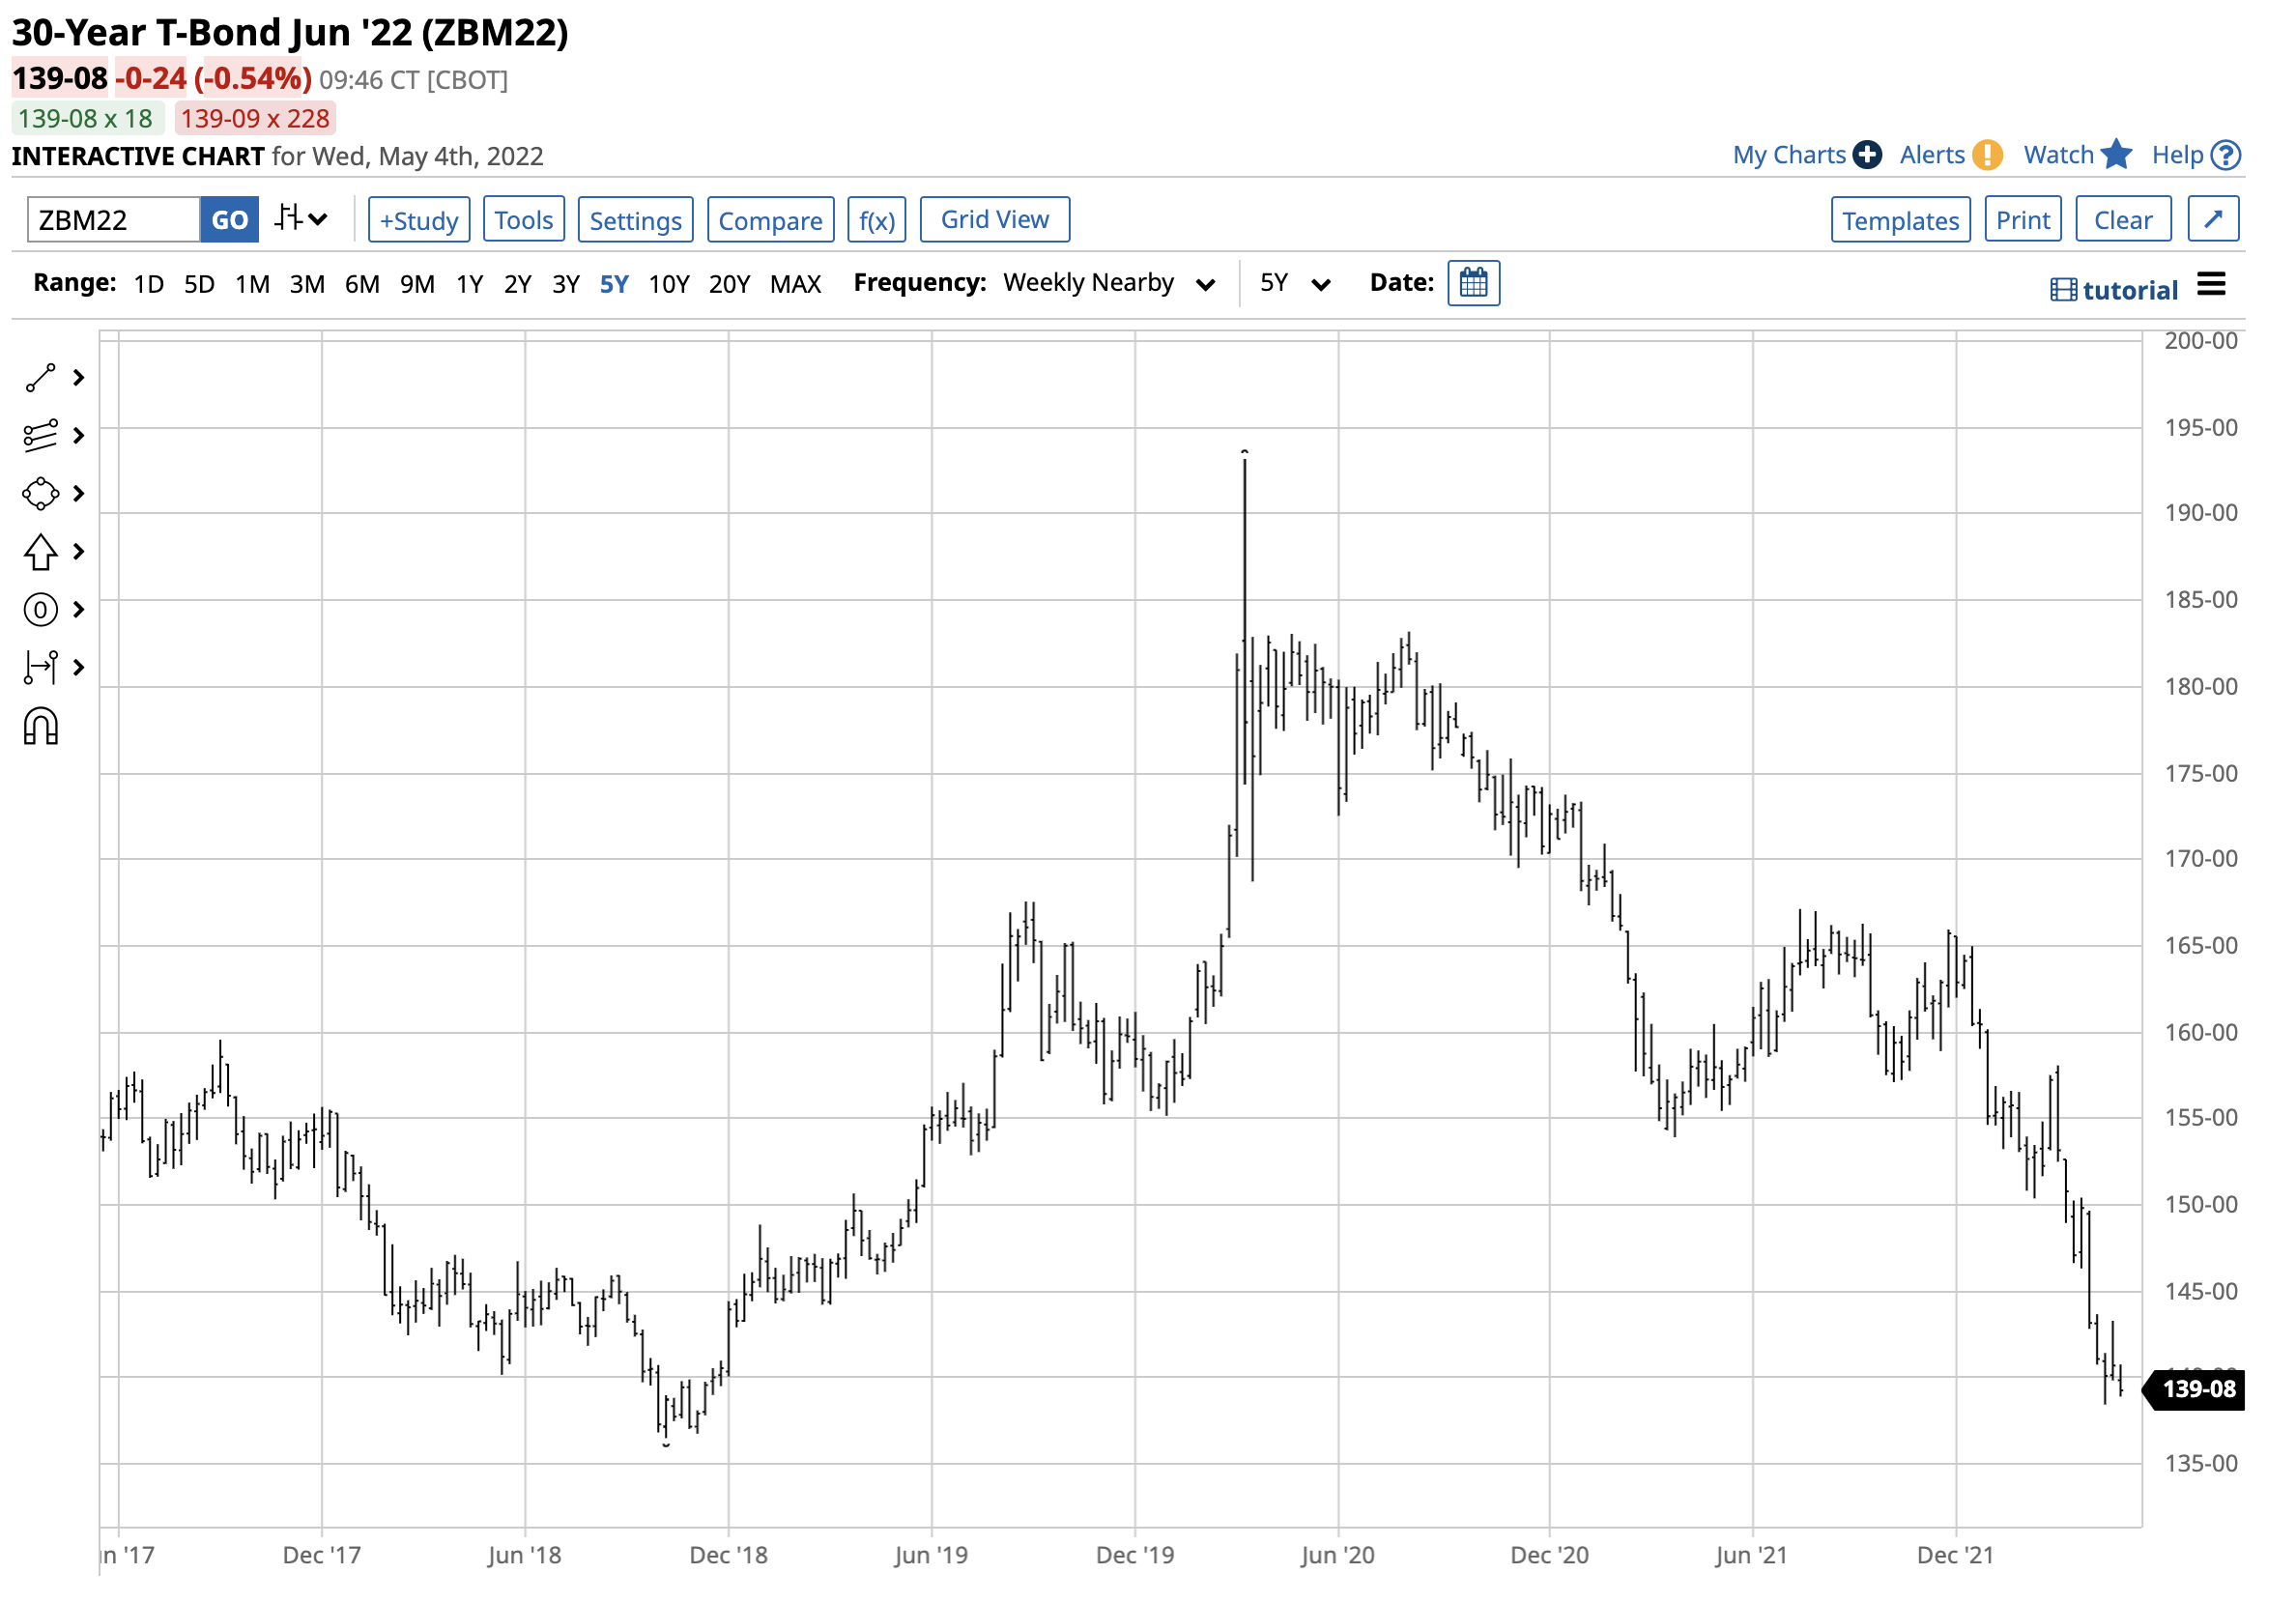Viewport: 2296px width, 1602px height.
Task: Select the multi-line channel drawing tool
Action: pyautogui.click(x=41, y=437)
